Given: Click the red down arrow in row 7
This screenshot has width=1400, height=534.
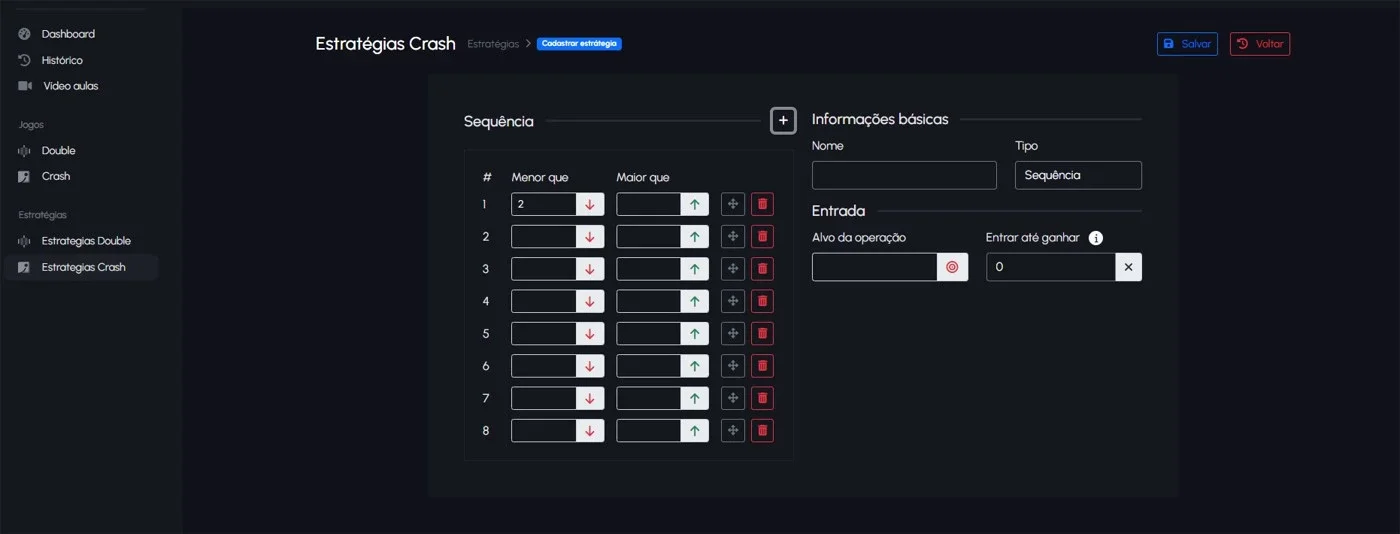Looking at the screenshot, I should coord(590,398).
